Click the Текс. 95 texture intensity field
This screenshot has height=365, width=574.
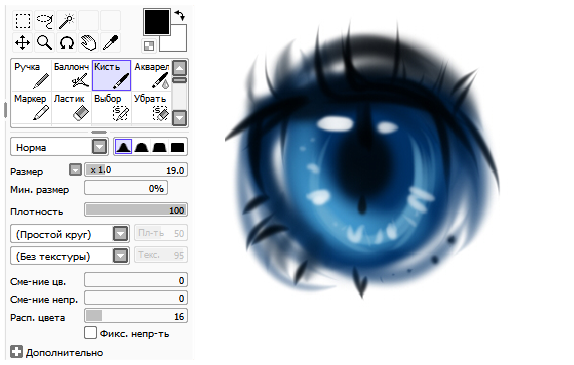[161, 255]
